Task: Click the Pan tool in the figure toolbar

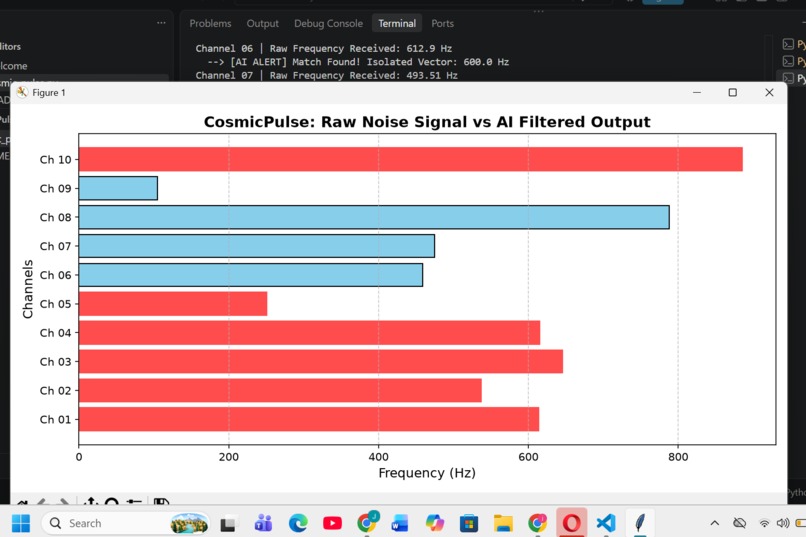Action: pyautogui.click(x=91, y=501)
